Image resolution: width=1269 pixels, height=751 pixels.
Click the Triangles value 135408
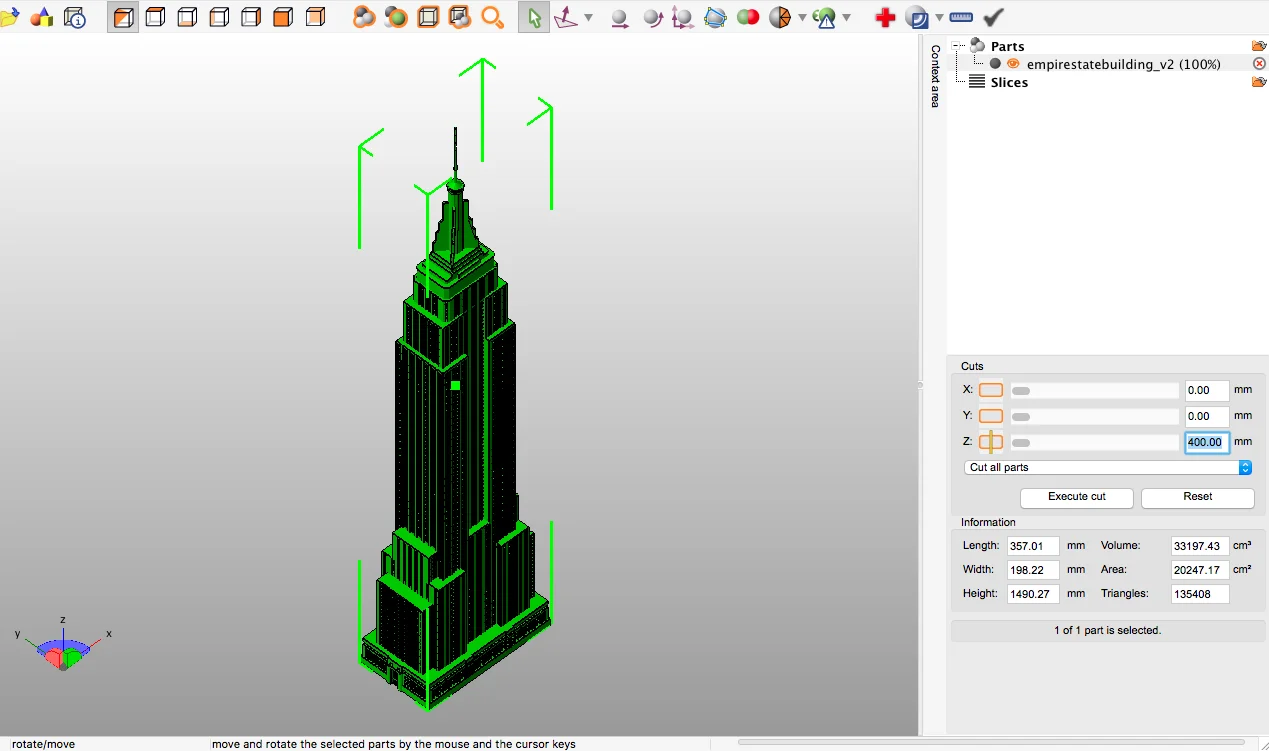click(x=1200, y=594)
